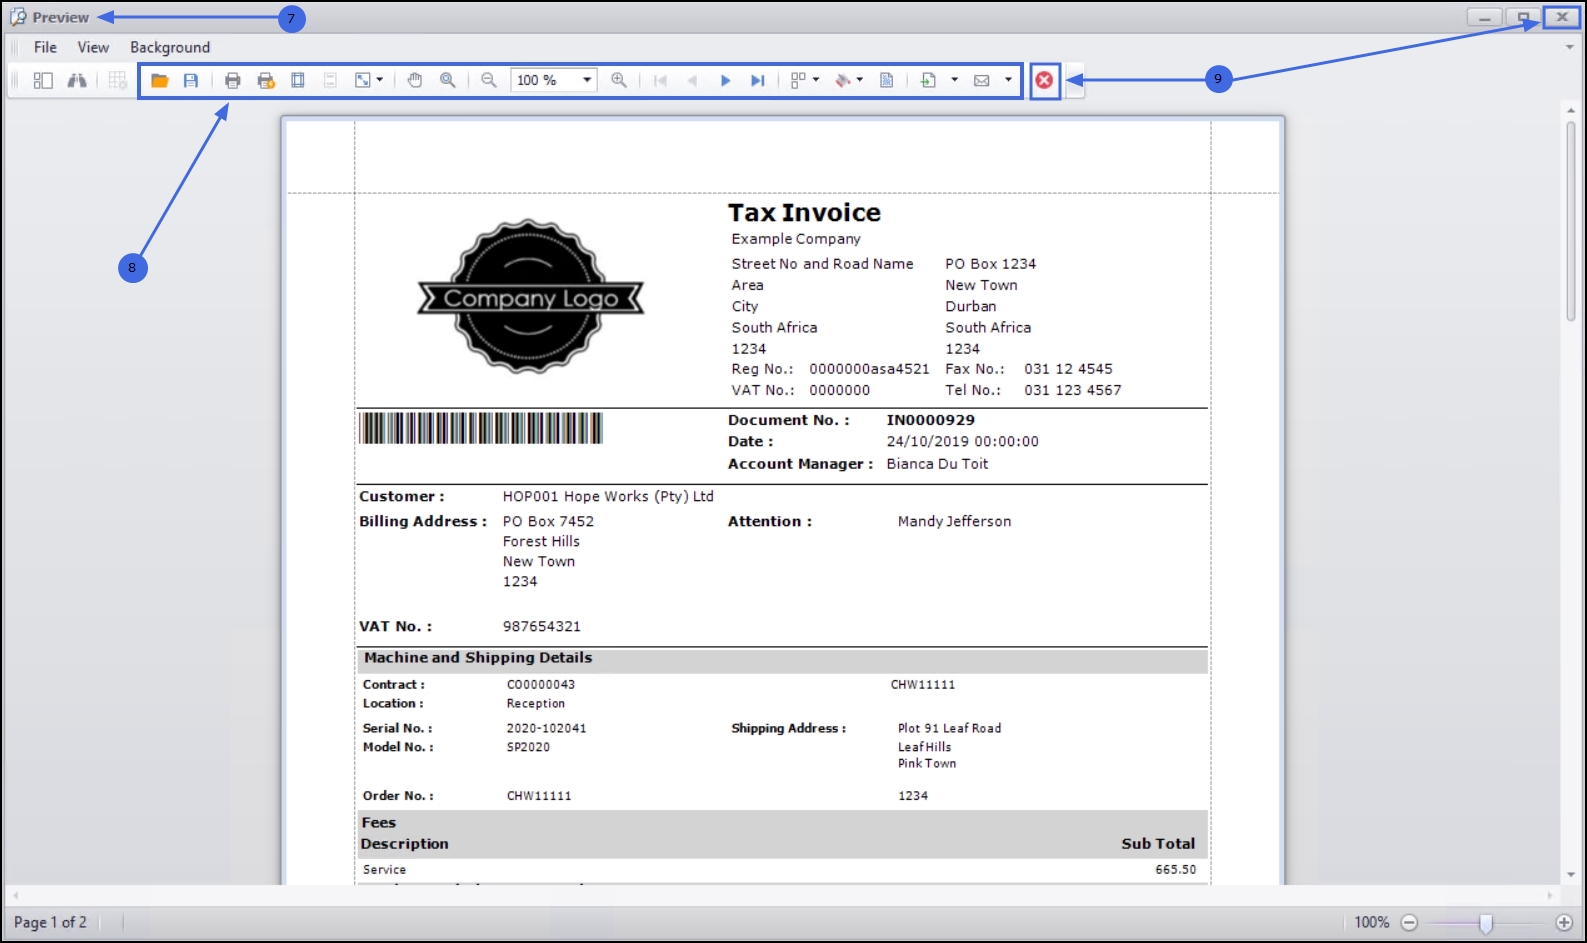The width and height of the screenshot is (1587, 943).
Task: Open the File menu
Action: [x=45, y=47]
